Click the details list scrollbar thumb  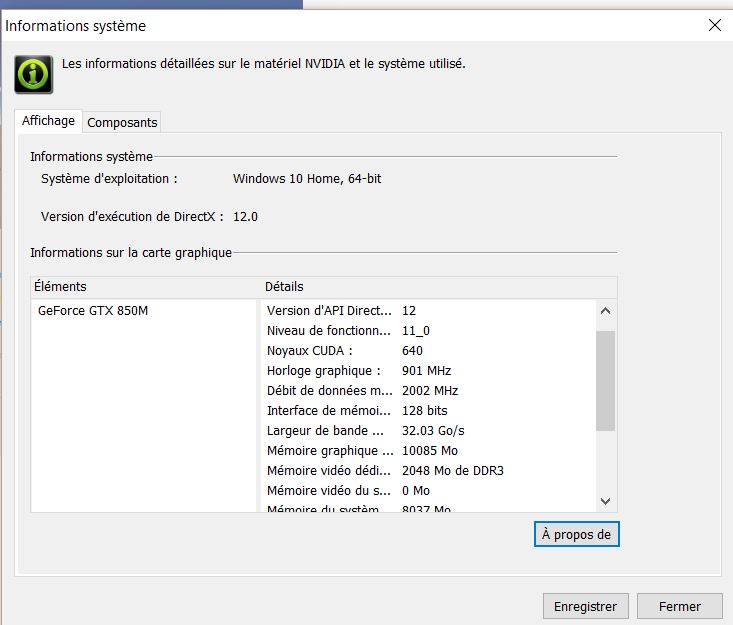[605, 381]
